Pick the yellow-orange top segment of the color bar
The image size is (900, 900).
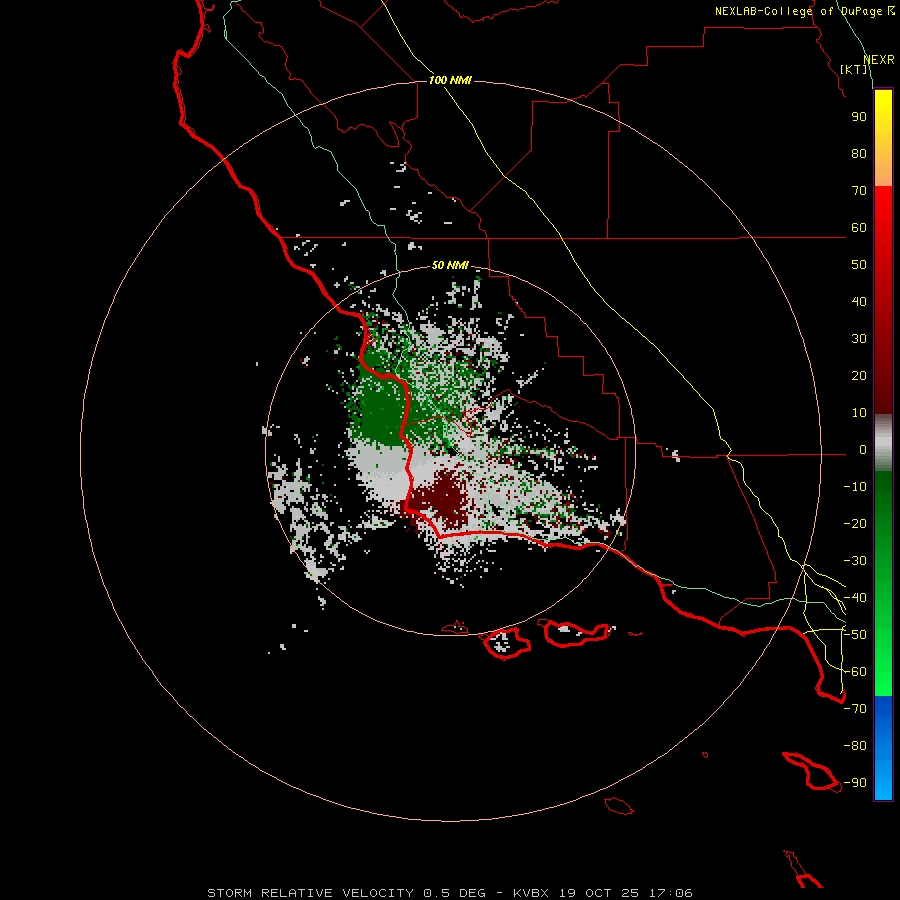coord(883,138)
